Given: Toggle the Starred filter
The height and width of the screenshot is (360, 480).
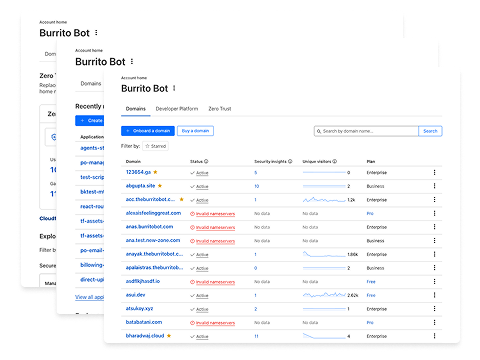Looking at the screenshot, I should [155, 146].
